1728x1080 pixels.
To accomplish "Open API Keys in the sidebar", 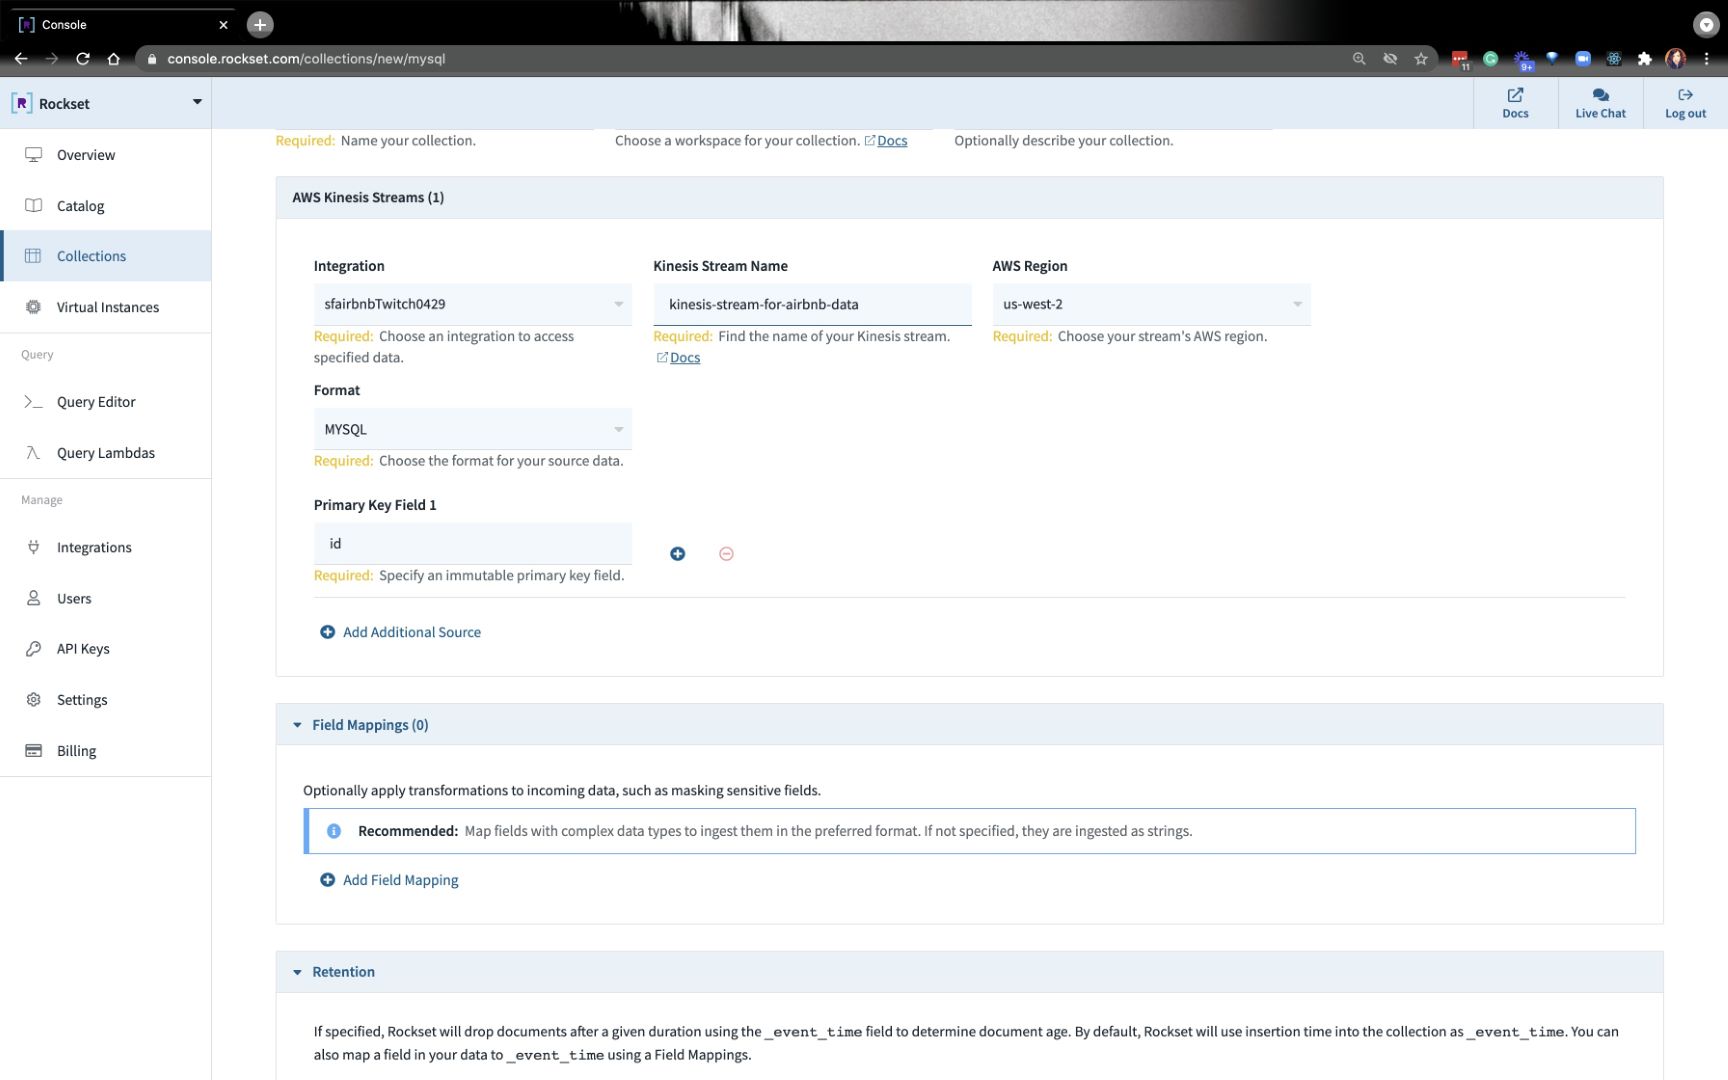I will point(106,649).
